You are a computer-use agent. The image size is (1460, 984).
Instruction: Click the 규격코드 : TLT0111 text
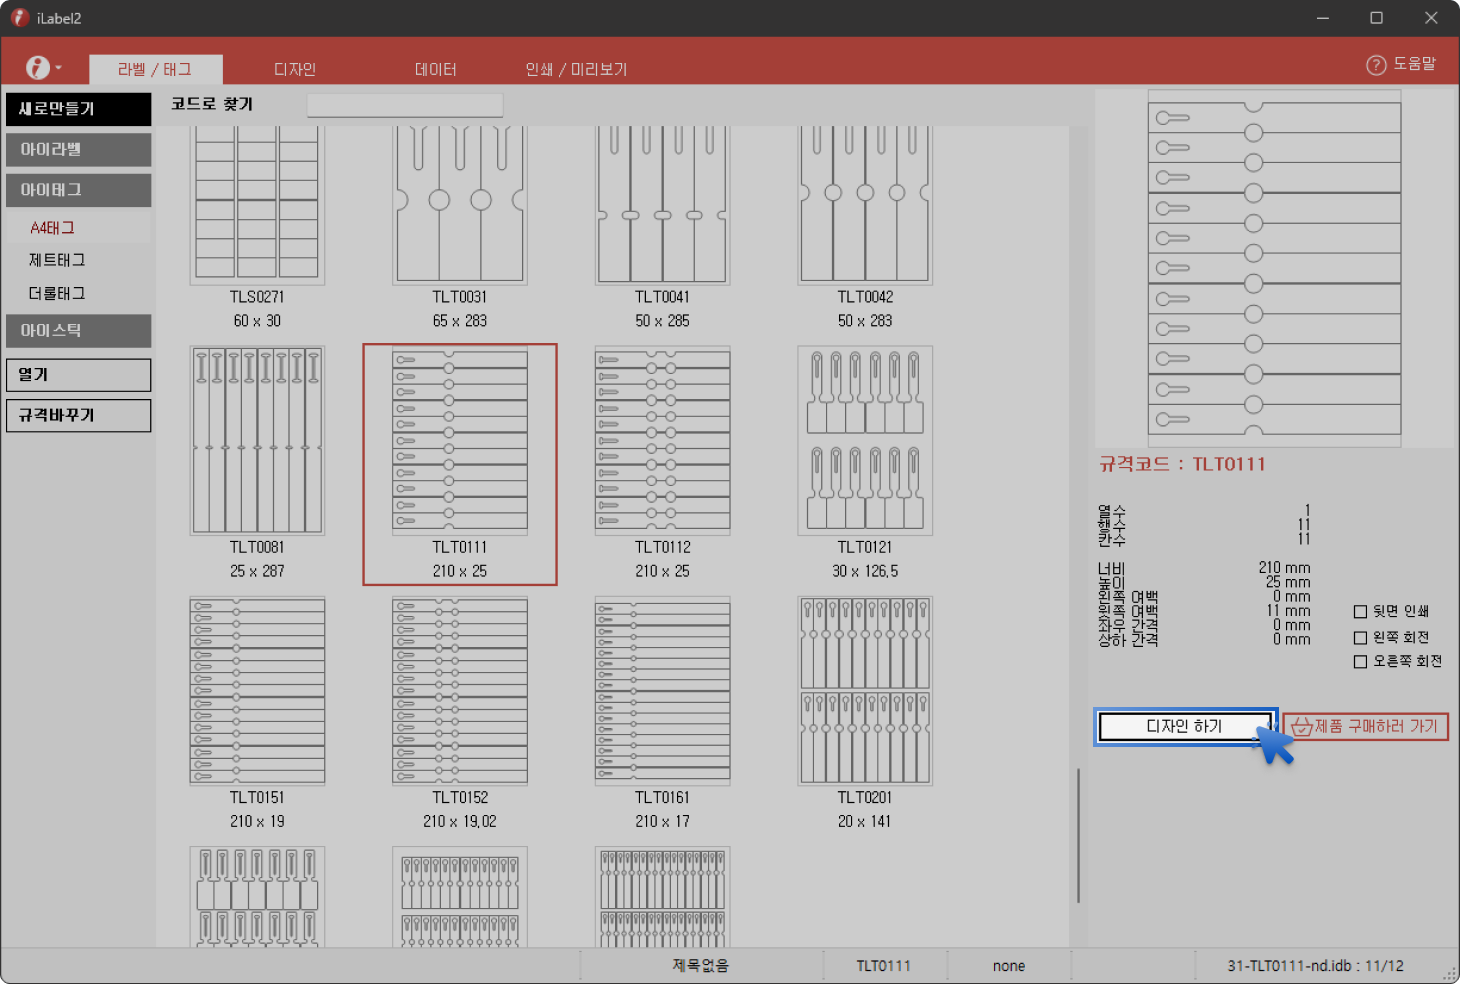click(1182, 464)
